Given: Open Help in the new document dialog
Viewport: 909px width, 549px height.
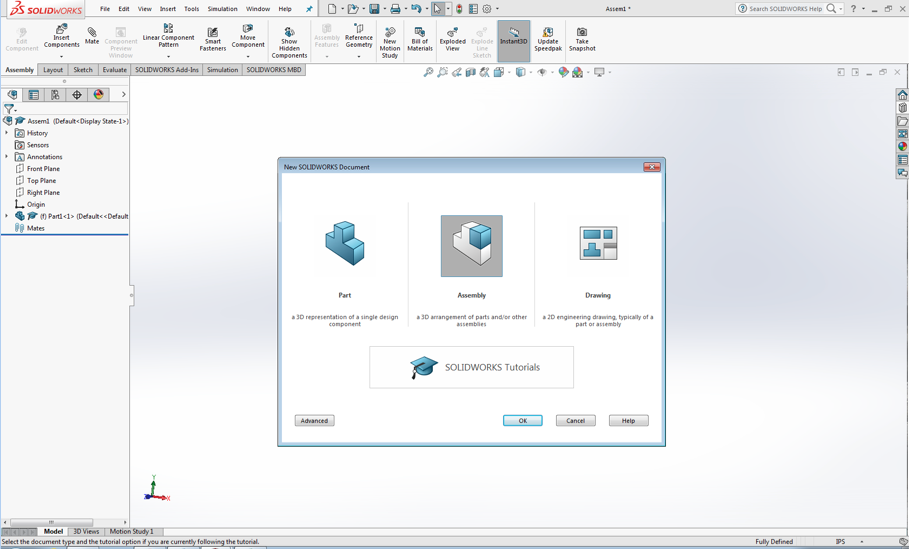Looking at the screenshot, I should click(x=628, y=421).
